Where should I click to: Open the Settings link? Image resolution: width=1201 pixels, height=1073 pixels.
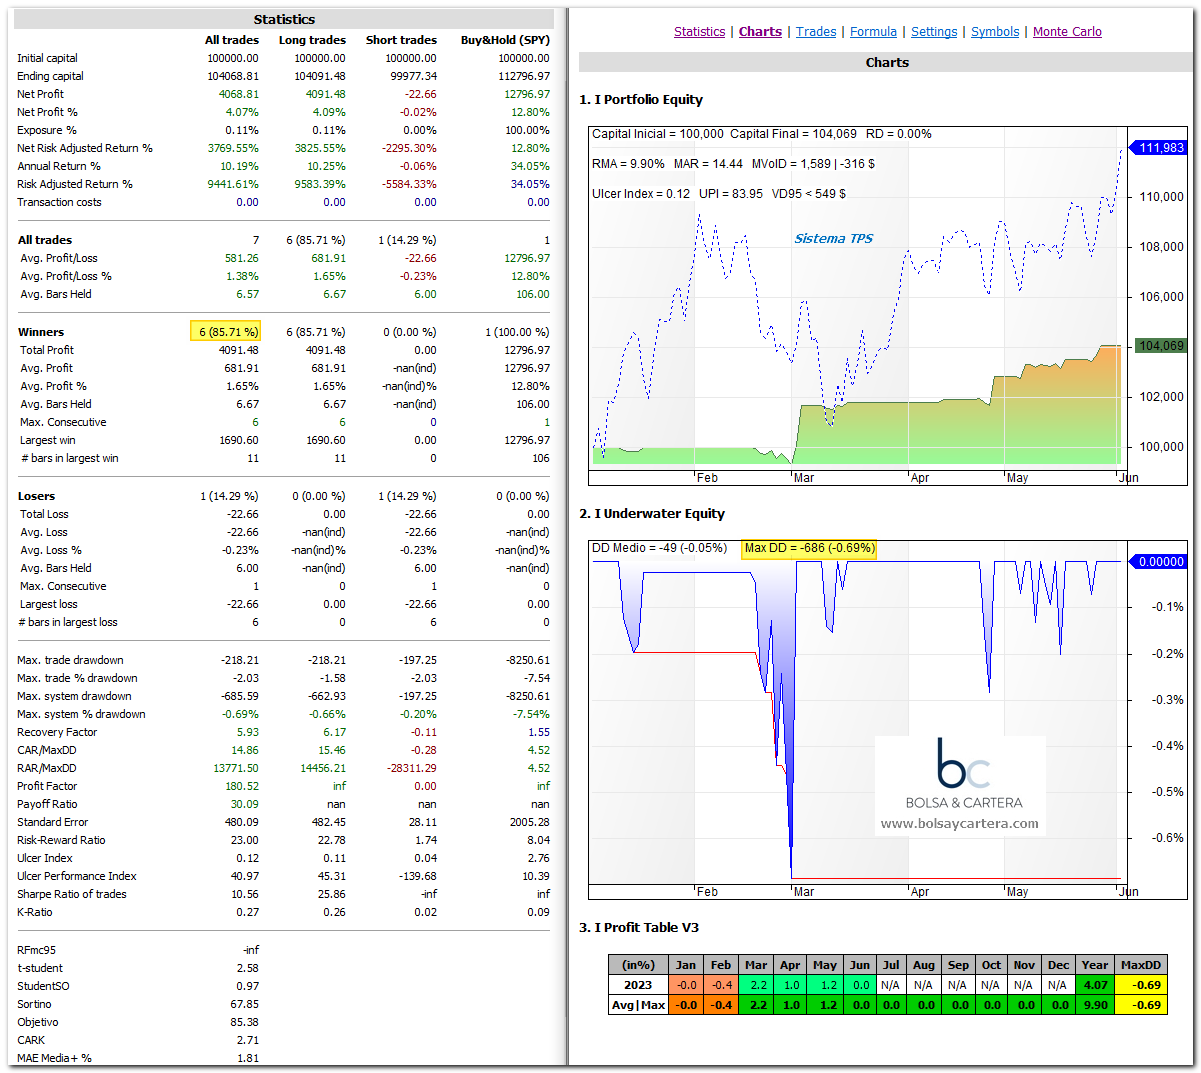pos(934,32)
